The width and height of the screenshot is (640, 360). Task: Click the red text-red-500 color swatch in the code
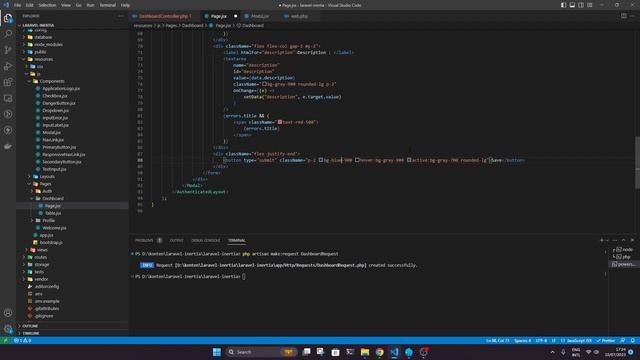pos(280,122)
